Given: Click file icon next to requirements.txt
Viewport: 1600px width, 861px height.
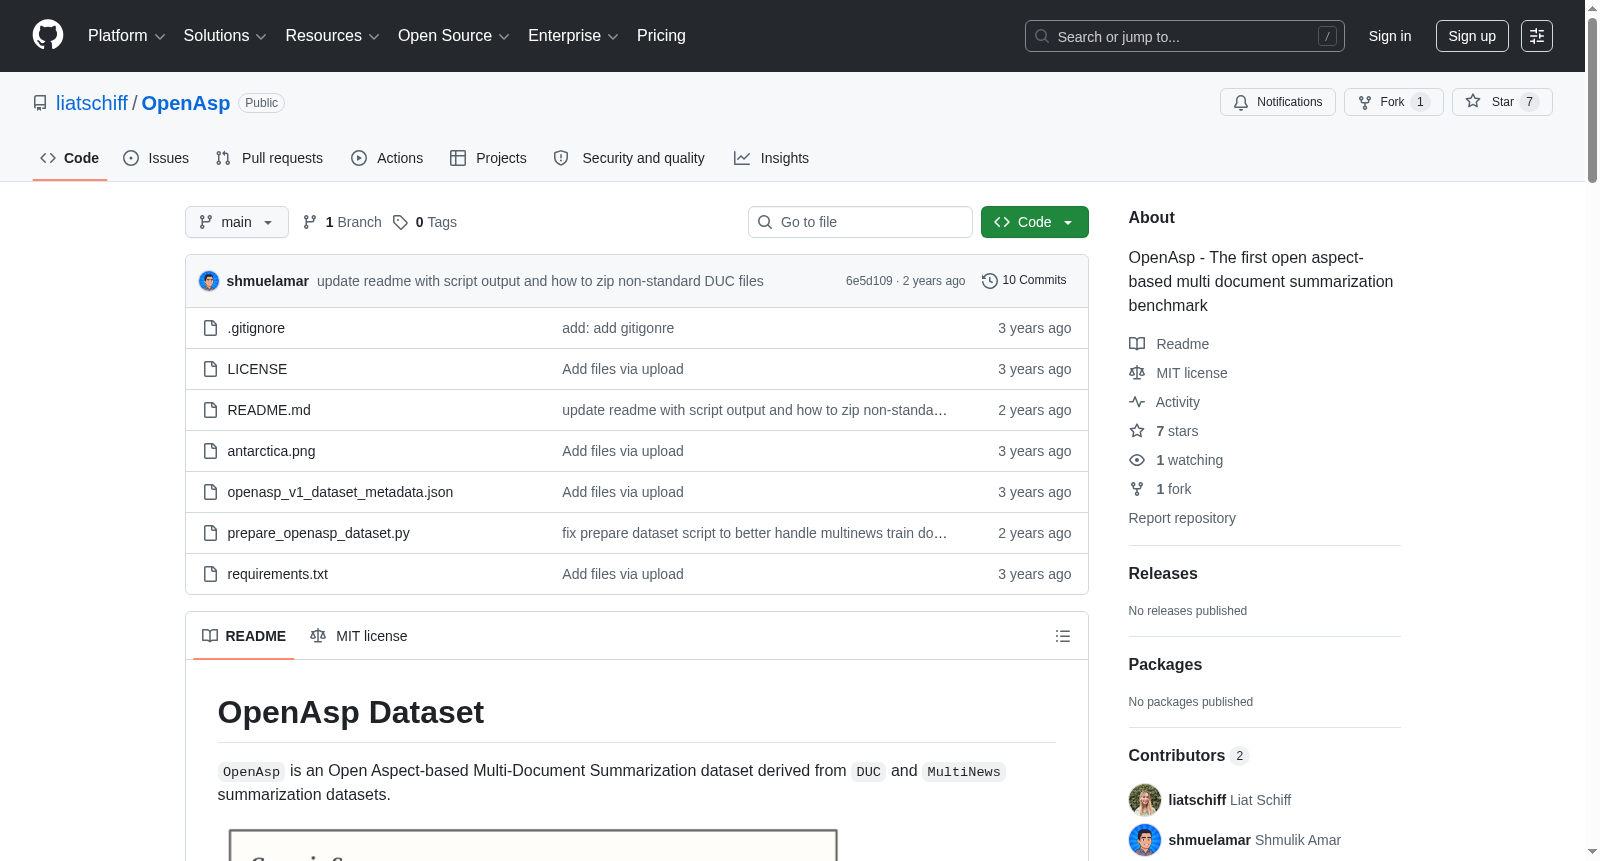Looking at the screenshot, I should 210,574.
